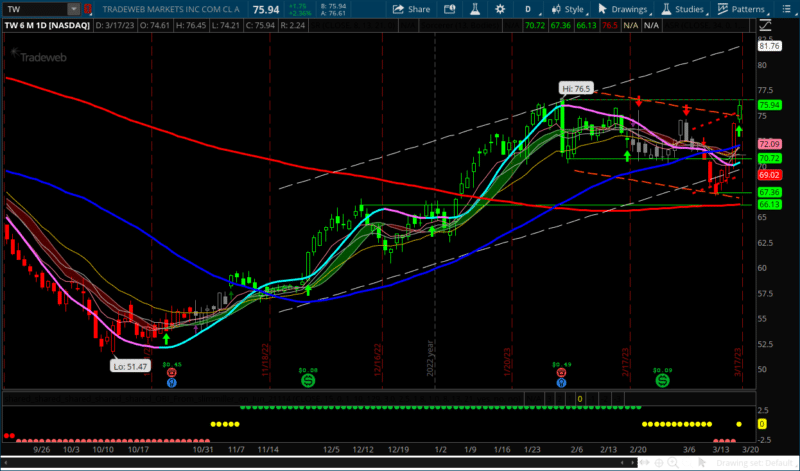Open the Drawings menu
This screenshot has height=471, width=800.
point(623,9)
